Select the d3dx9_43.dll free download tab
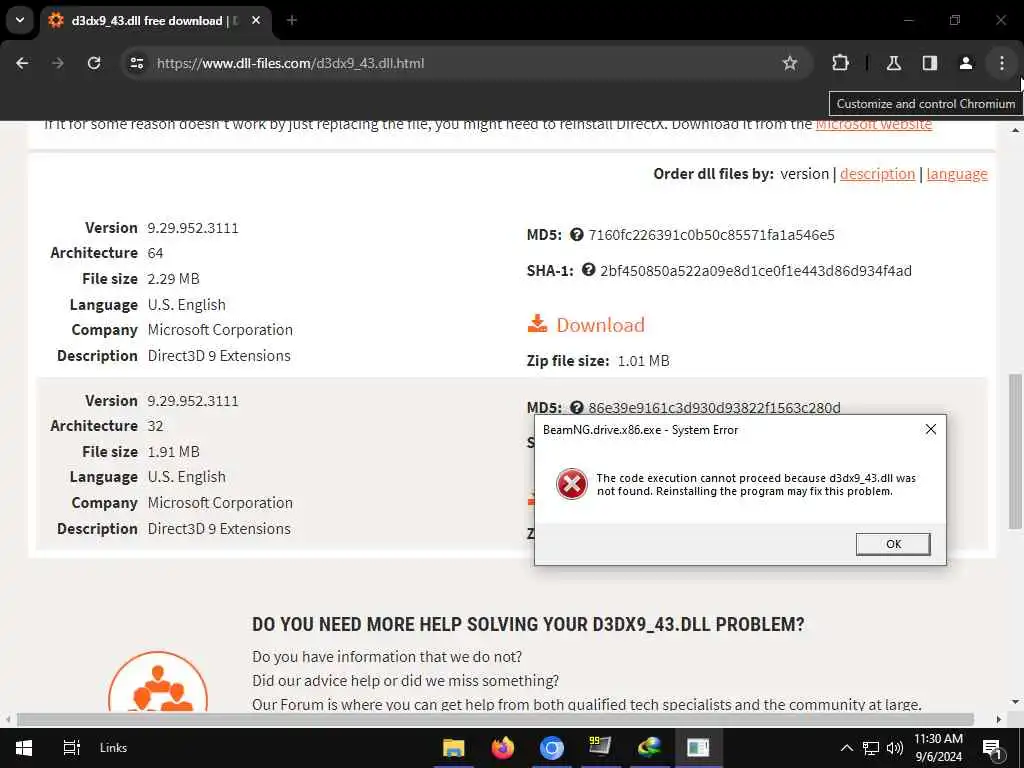This screenshot has height=768, width=1024. tap(157, 20)
